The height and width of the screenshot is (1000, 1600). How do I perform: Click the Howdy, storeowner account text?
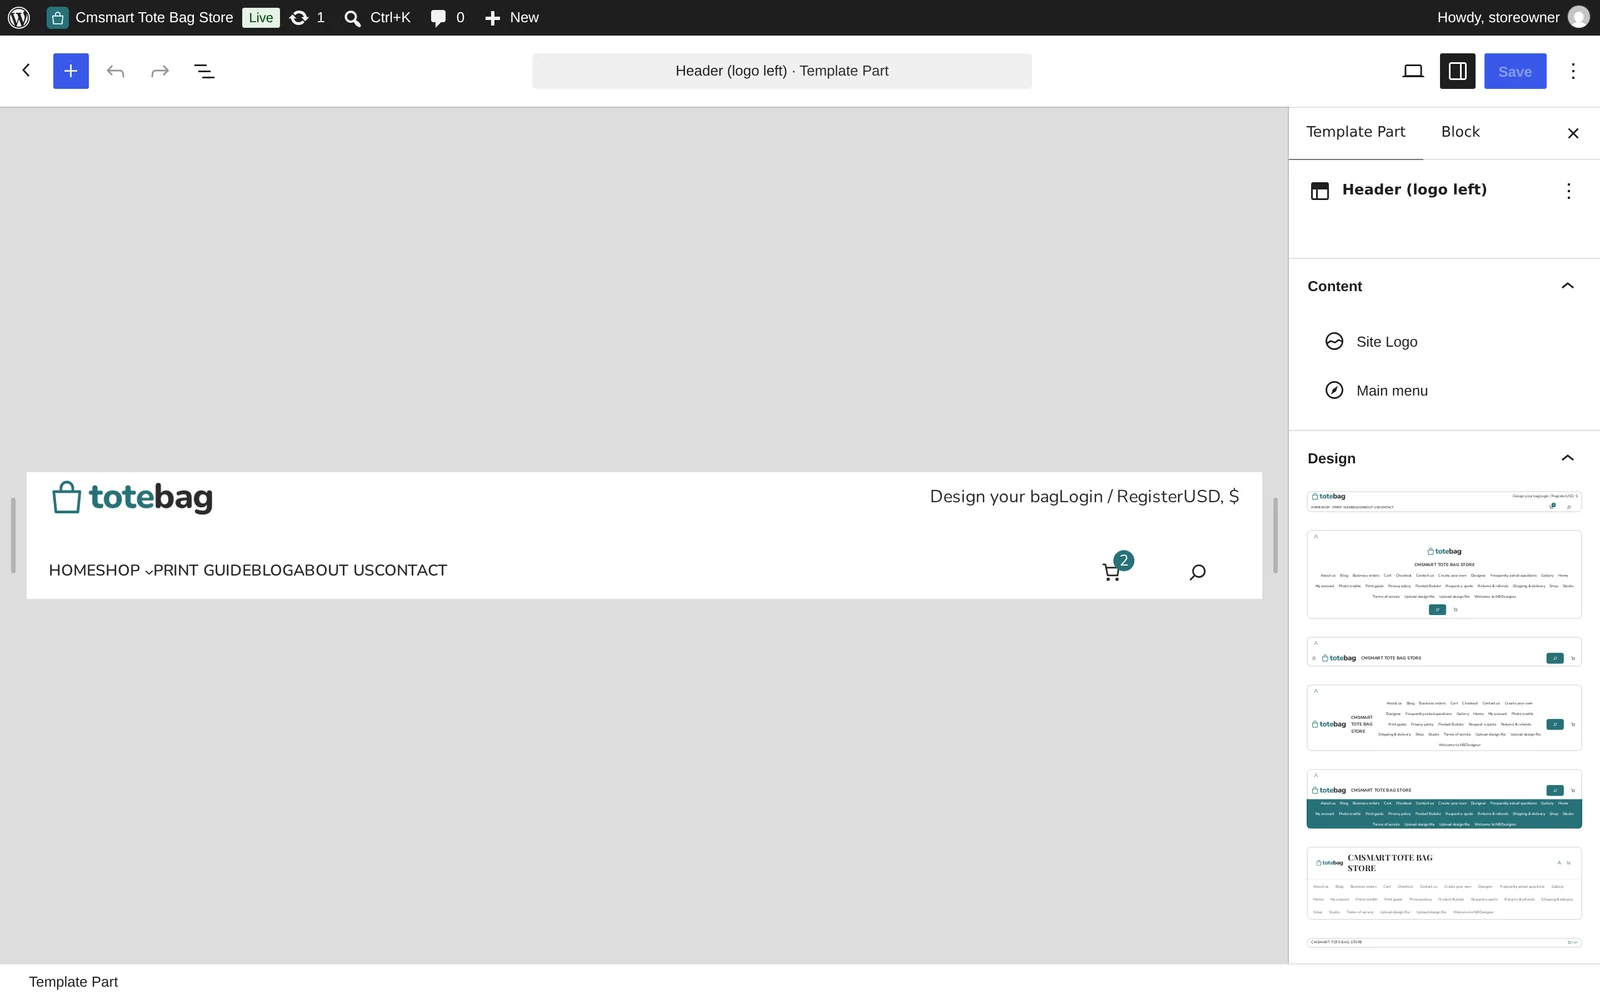tap(1498, 17)
